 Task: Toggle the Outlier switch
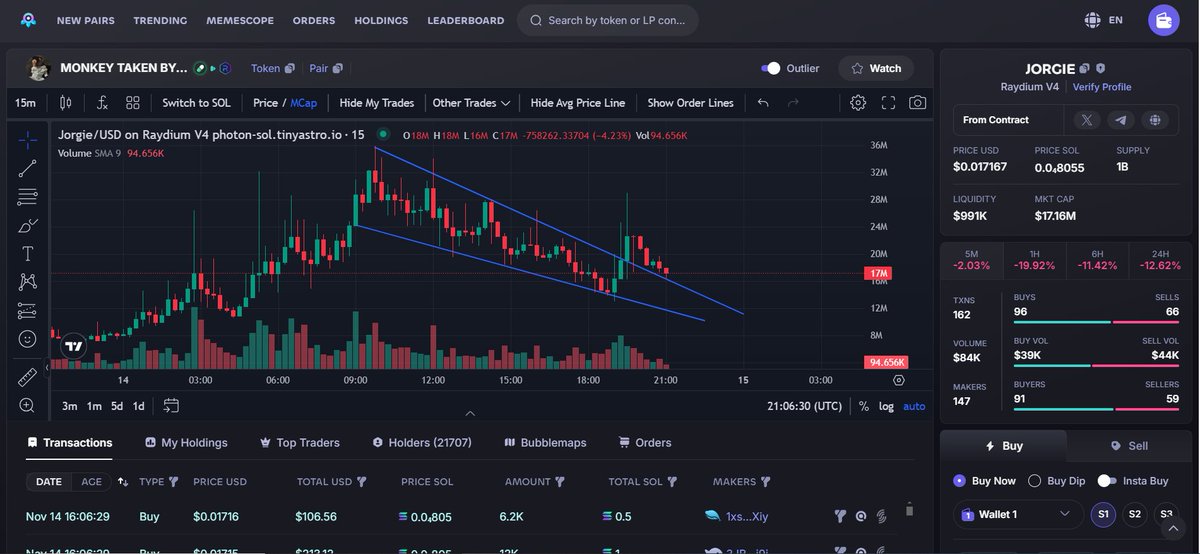[x=770, y=68]
